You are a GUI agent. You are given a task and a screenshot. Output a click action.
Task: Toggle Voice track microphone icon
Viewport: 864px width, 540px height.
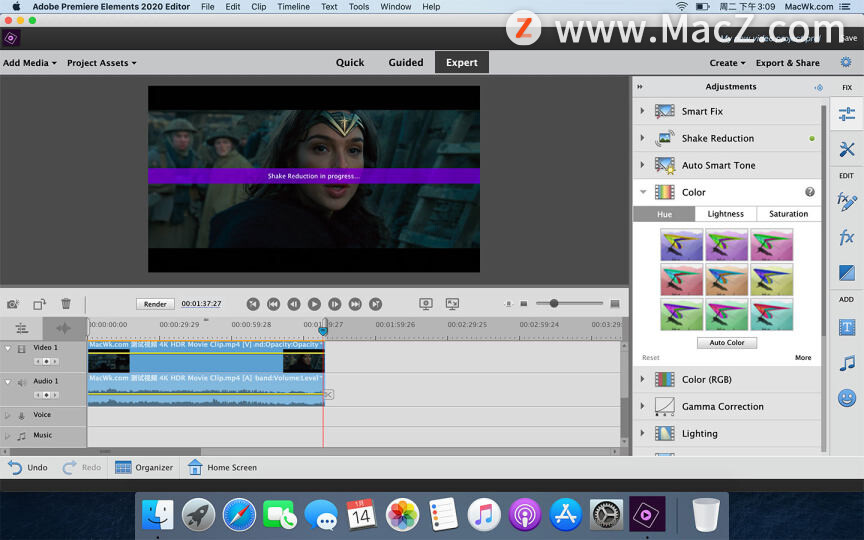click(x=21, y=415)
